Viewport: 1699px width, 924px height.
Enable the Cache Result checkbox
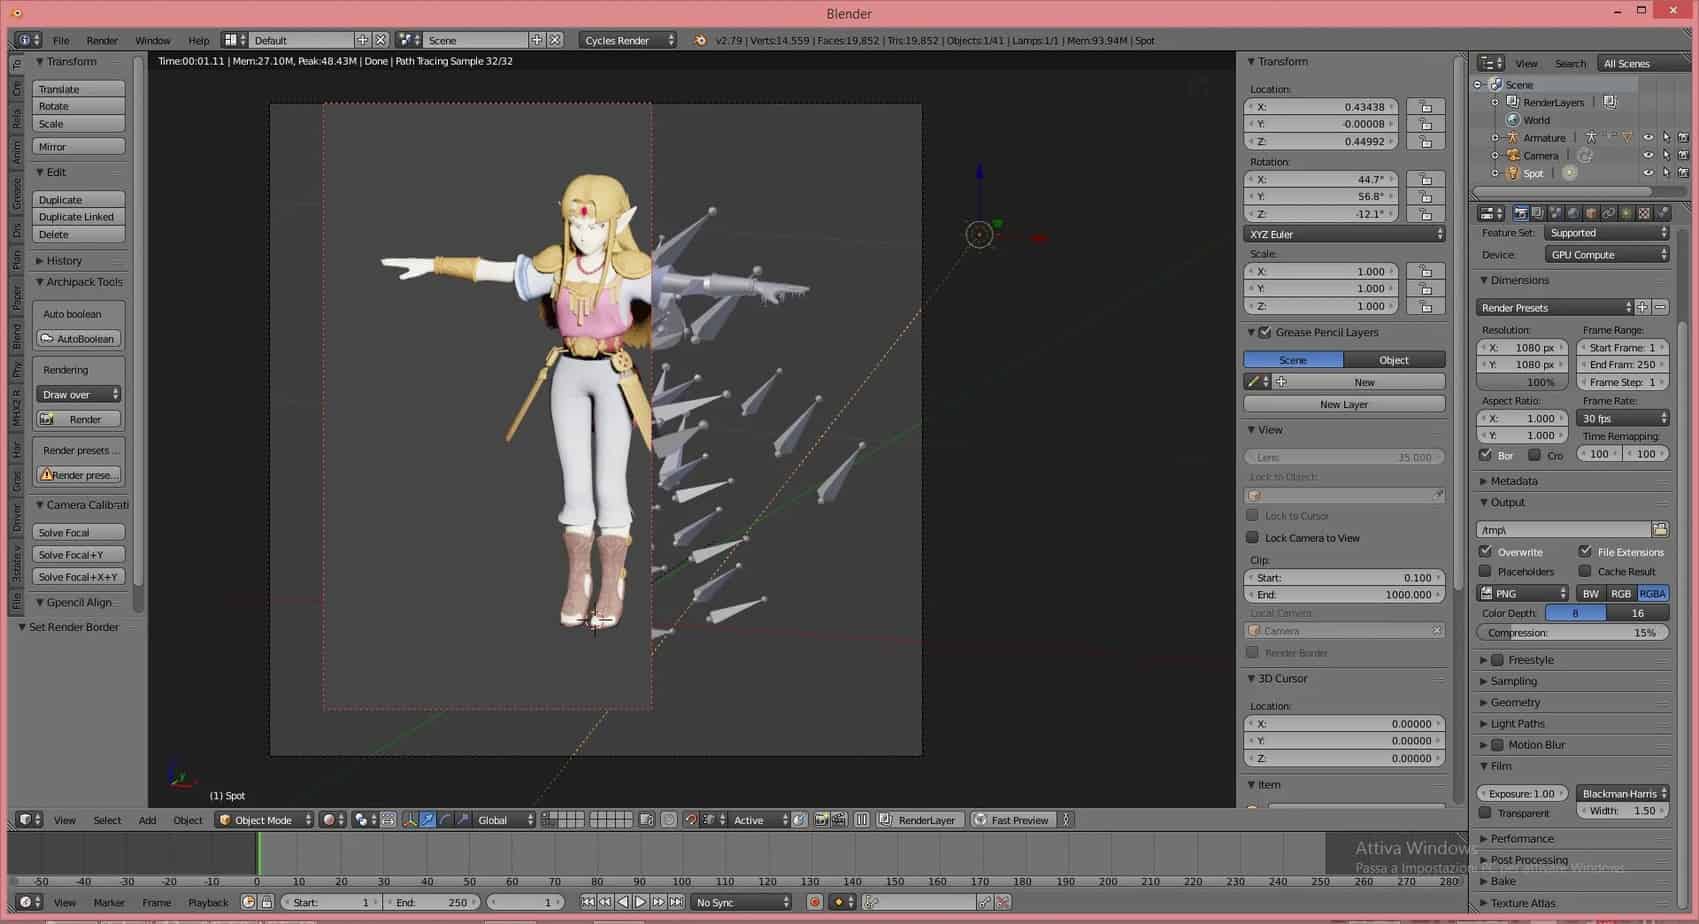tap(1585, 571)
